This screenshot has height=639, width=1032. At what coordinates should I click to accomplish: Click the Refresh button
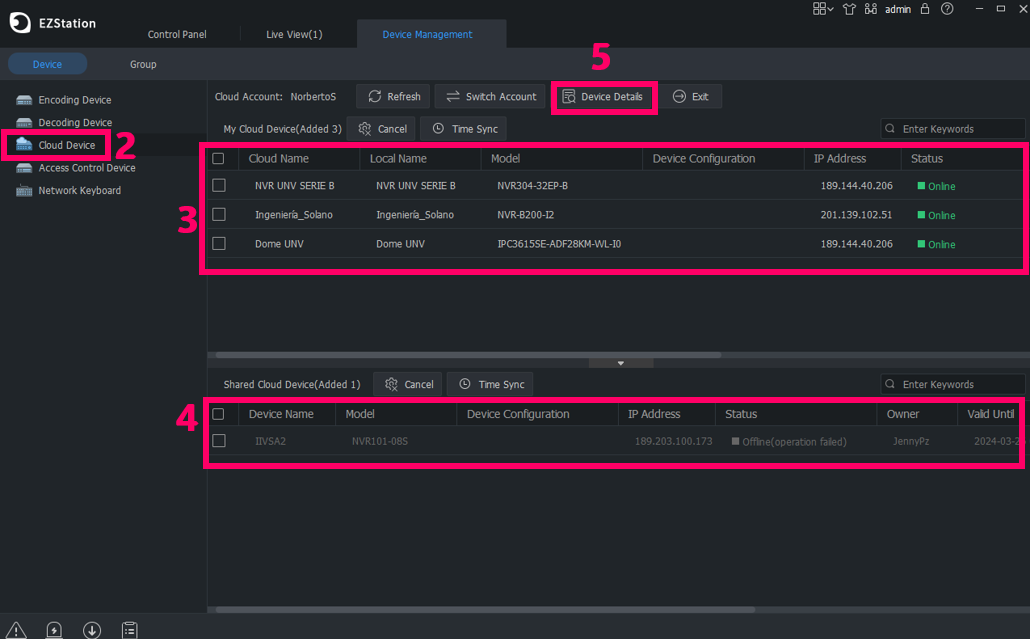393,96
